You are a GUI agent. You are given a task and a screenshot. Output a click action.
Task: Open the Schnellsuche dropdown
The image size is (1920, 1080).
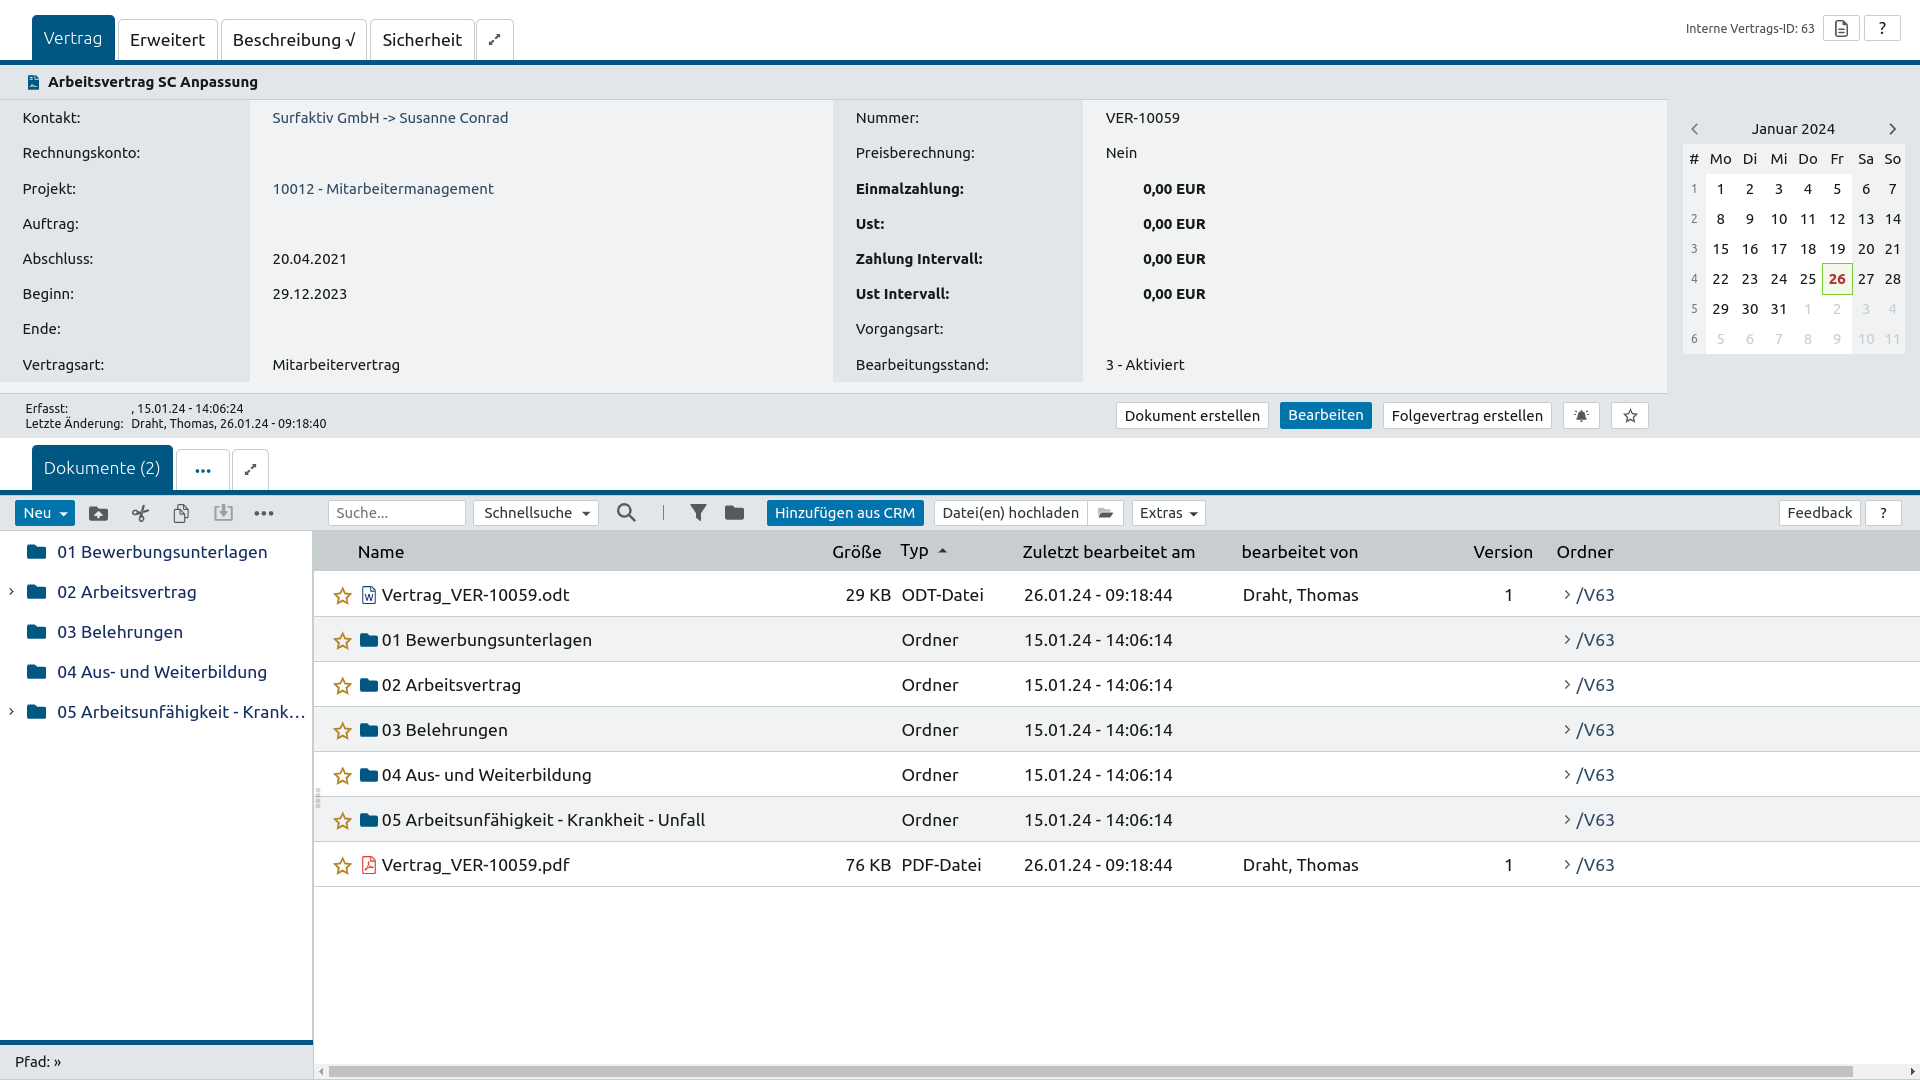(536, 513)
